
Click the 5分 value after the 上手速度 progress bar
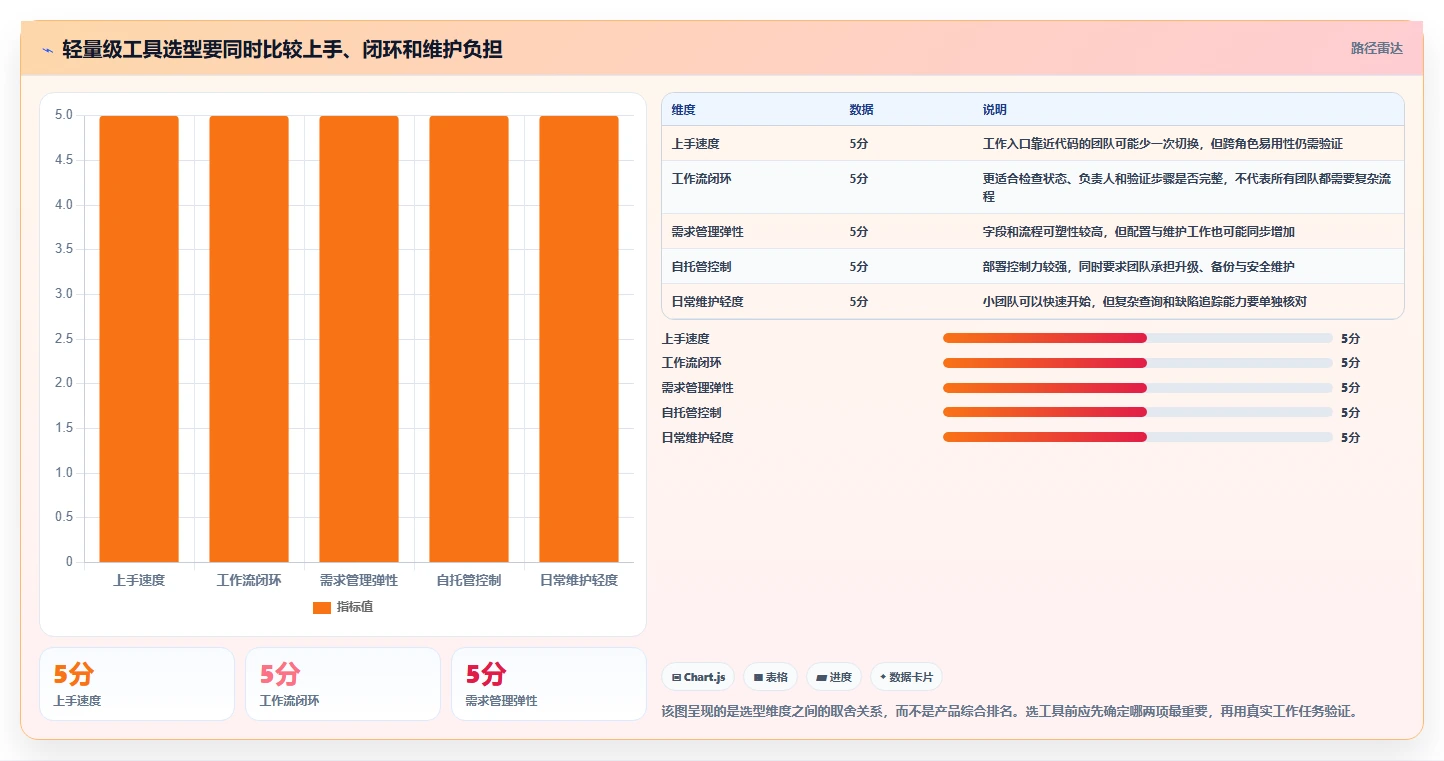[x=1350, y=339]
